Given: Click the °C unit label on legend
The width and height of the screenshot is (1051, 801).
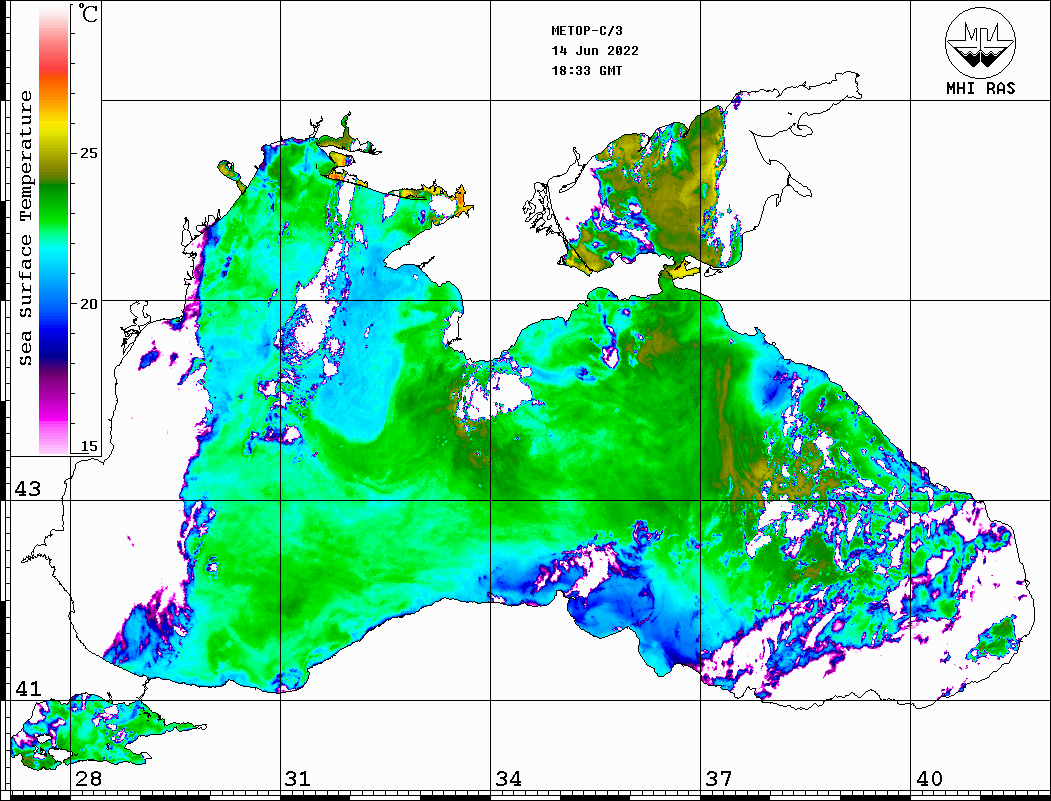Looking at the screenshot, I should click(x=88, y=13).
